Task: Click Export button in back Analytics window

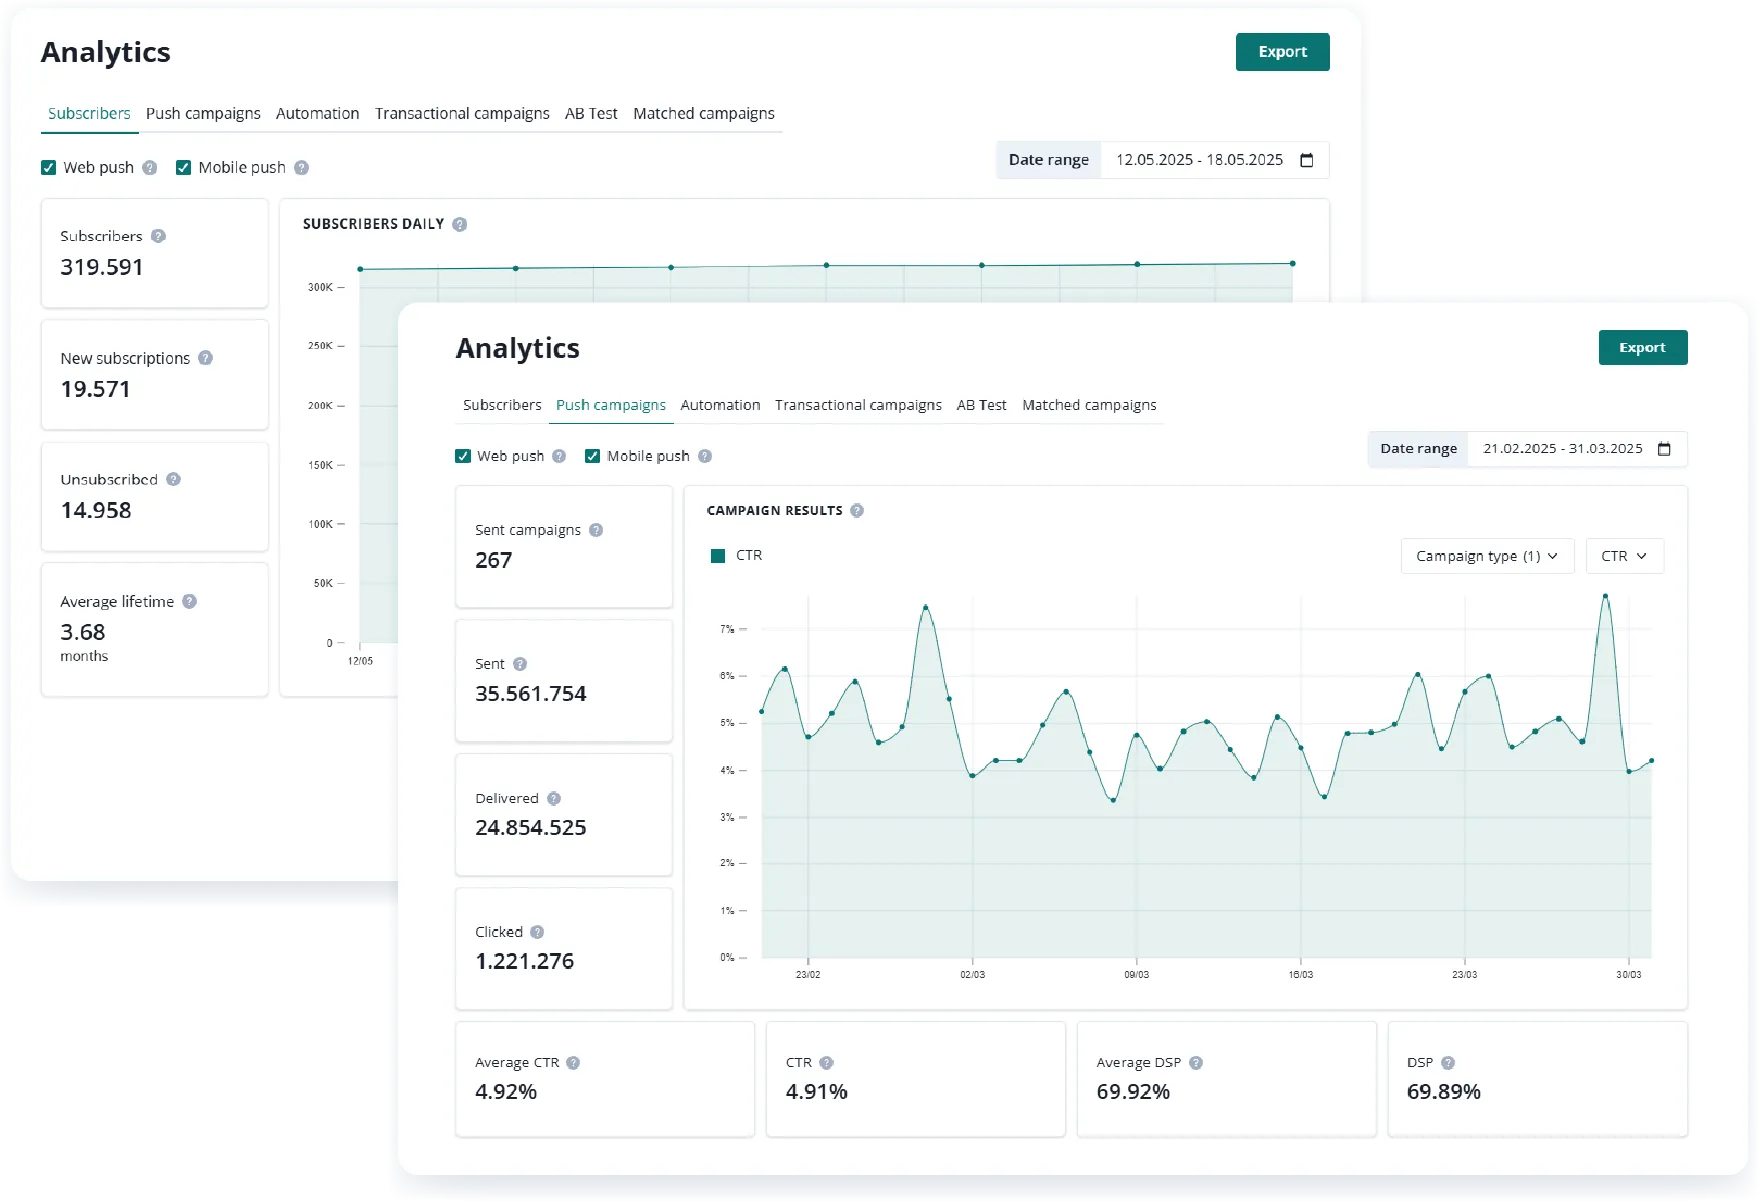Action: point(1282,52)
